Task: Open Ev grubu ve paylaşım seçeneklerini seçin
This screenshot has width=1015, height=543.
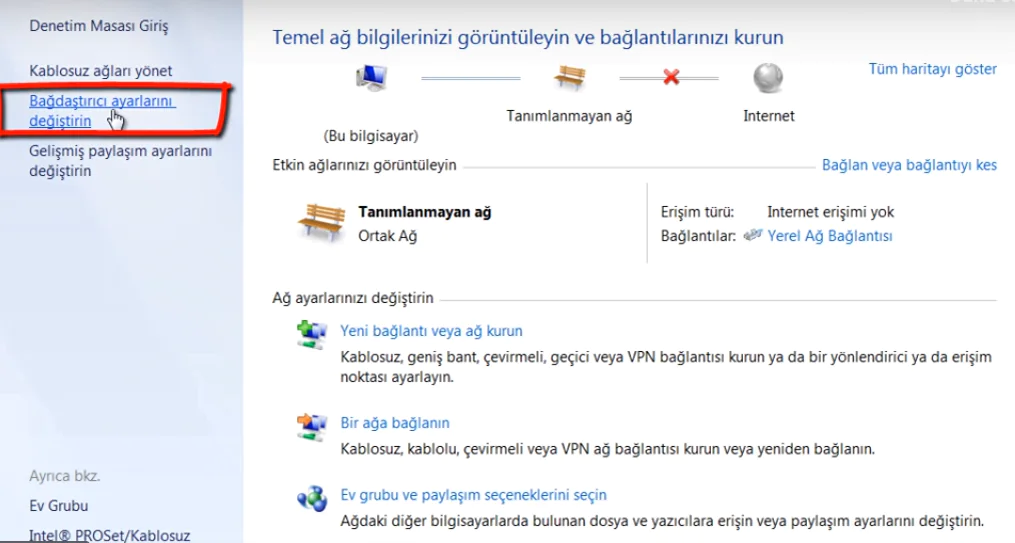Action: pyautogui.click(x=473, y=494)
